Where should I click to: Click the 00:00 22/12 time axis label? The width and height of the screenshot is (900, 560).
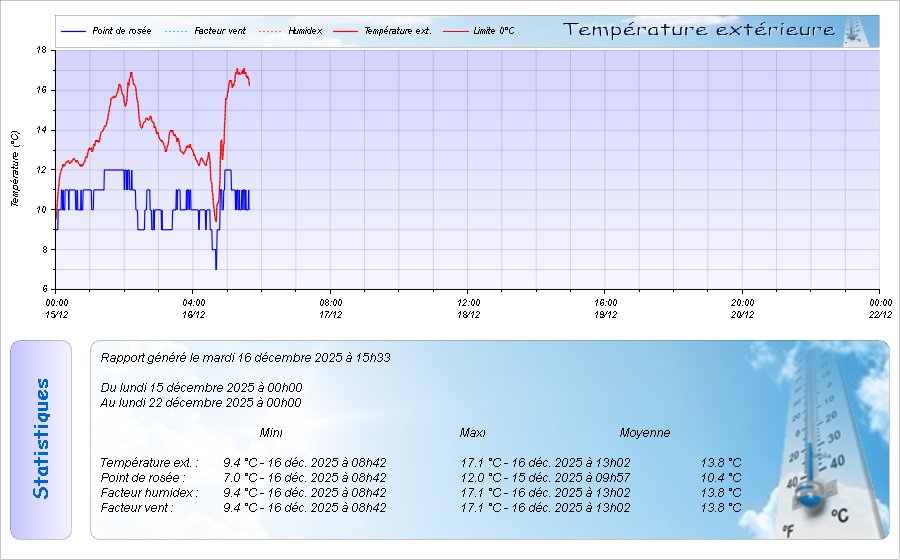point(879,308)
